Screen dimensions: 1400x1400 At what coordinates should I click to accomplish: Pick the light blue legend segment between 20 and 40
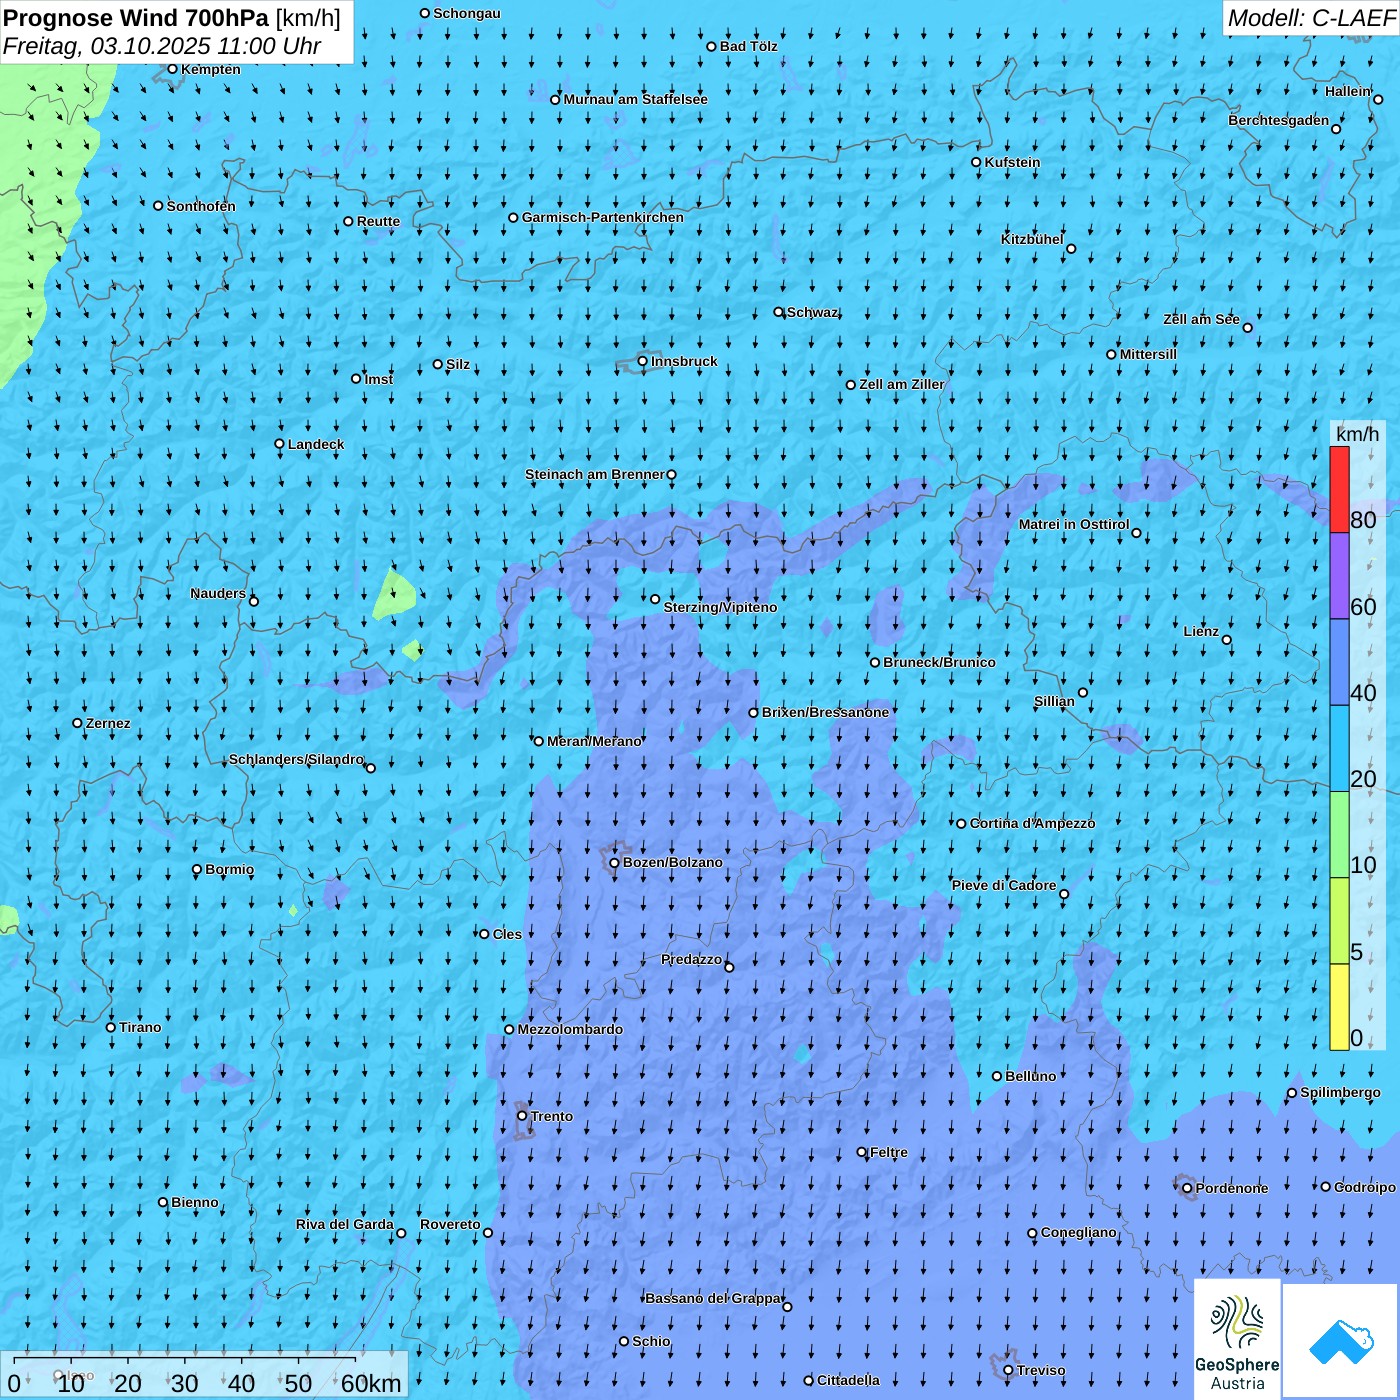(x=1339, y=749)
